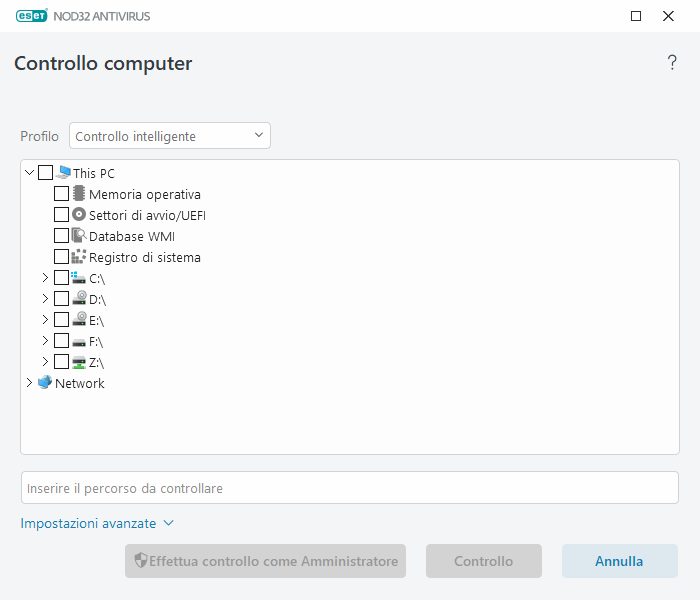Click the Network globe icon
This screenshot has height=600, width=700.
(45, 383)
